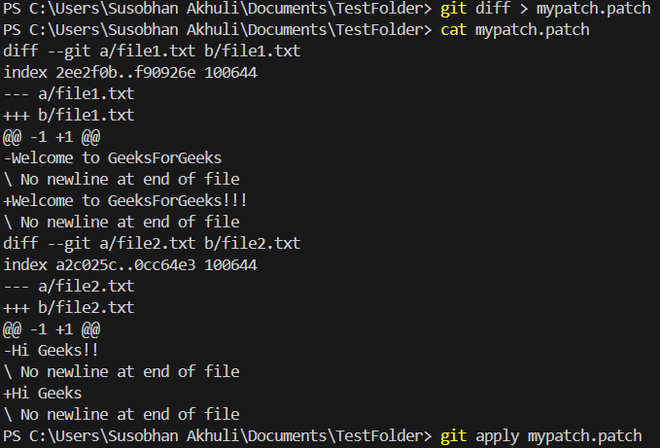Screen dimensions: 660x448
Task: Click the "cat mypatch.patch" command text
Action: point(514,30)
